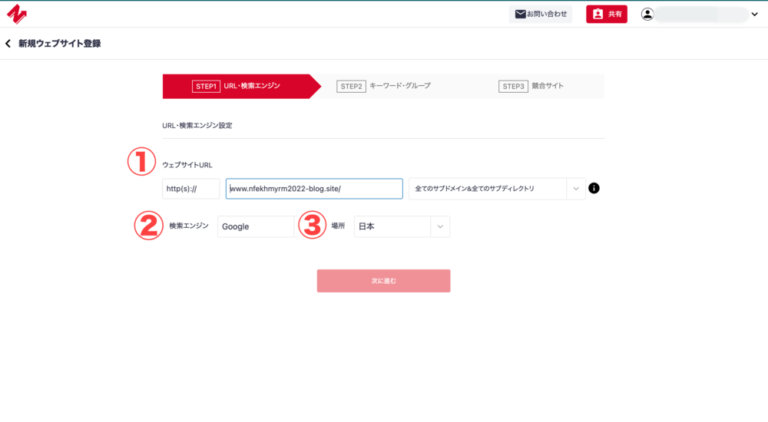Switch to the STEP2 キーワード・グループ tab
The width and height of the screenshot is (768, 422).
pyautogui.click(x=385, y=86)
